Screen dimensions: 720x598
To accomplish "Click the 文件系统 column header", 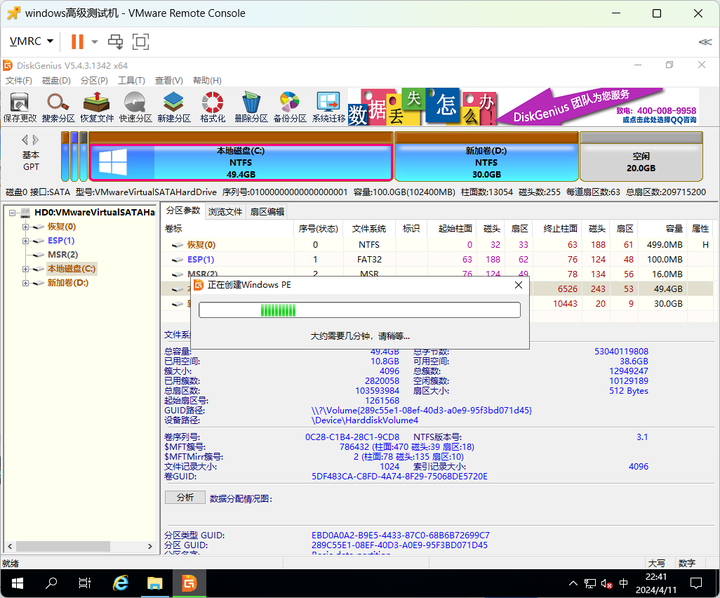I will coord(369,229).
